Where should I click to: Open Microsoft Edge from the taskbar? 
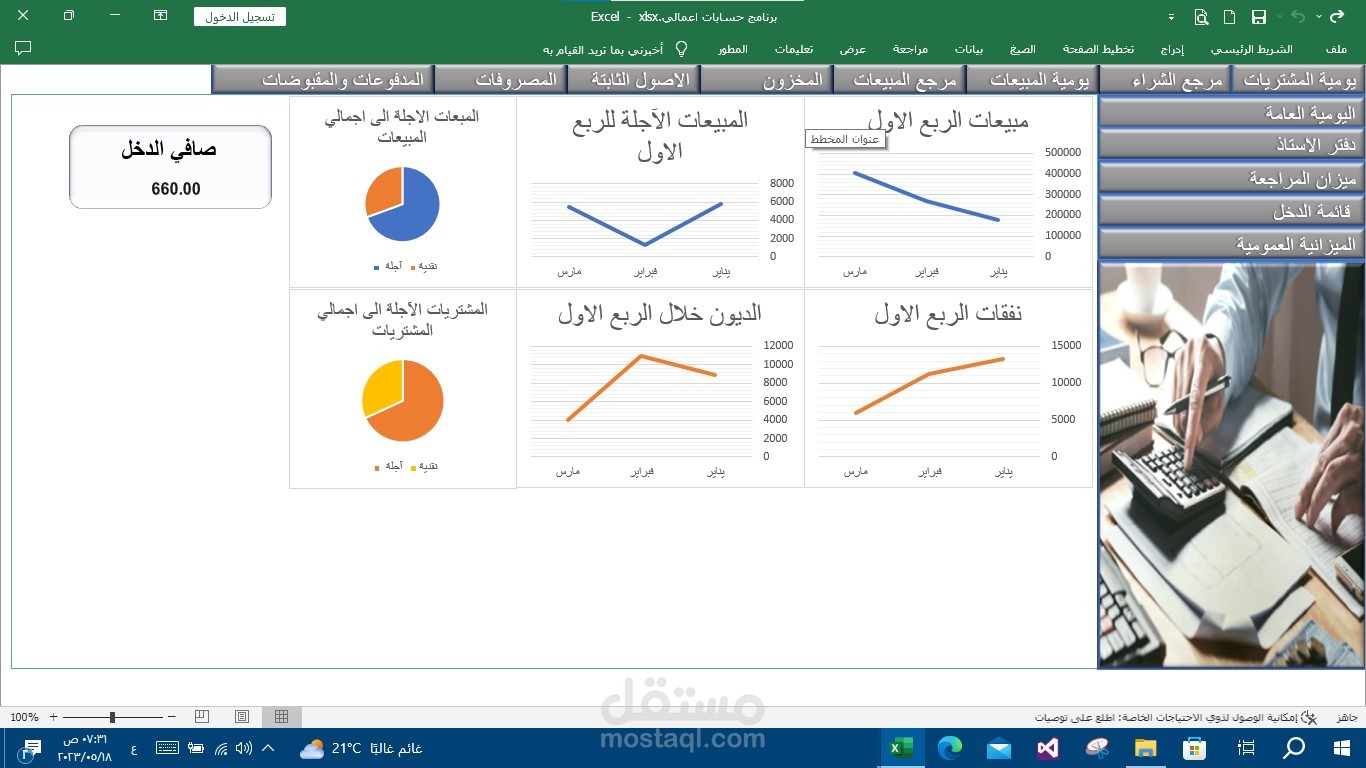[x=950, y=748]
